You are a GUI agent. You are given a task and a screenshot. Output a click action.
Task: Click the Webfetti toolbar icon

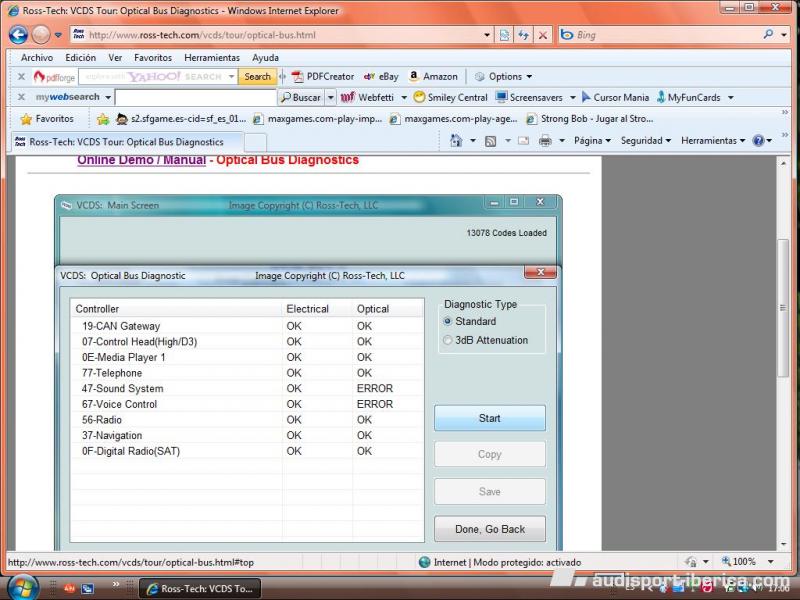pyautogui.click(x=367, y=97)
